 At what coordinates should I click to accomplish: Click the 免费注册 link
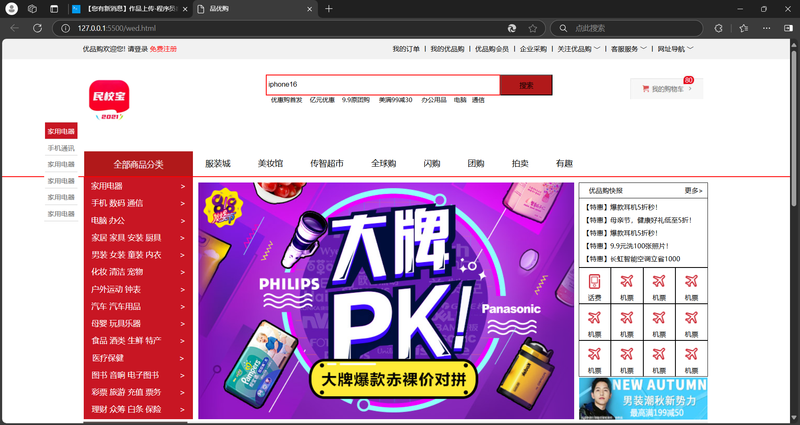pos(163,49)
